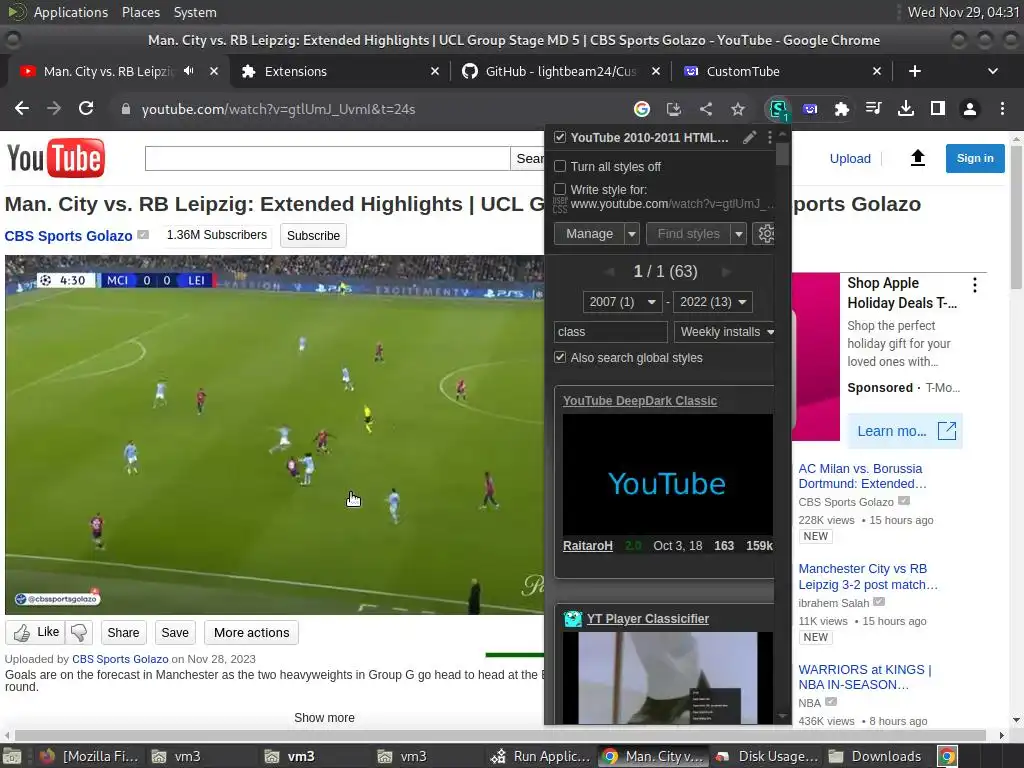This screenshot has height=768, width=1024.
Task: Open the Chrome extensions puzzle icon
Action: click(x=842, y=109)
